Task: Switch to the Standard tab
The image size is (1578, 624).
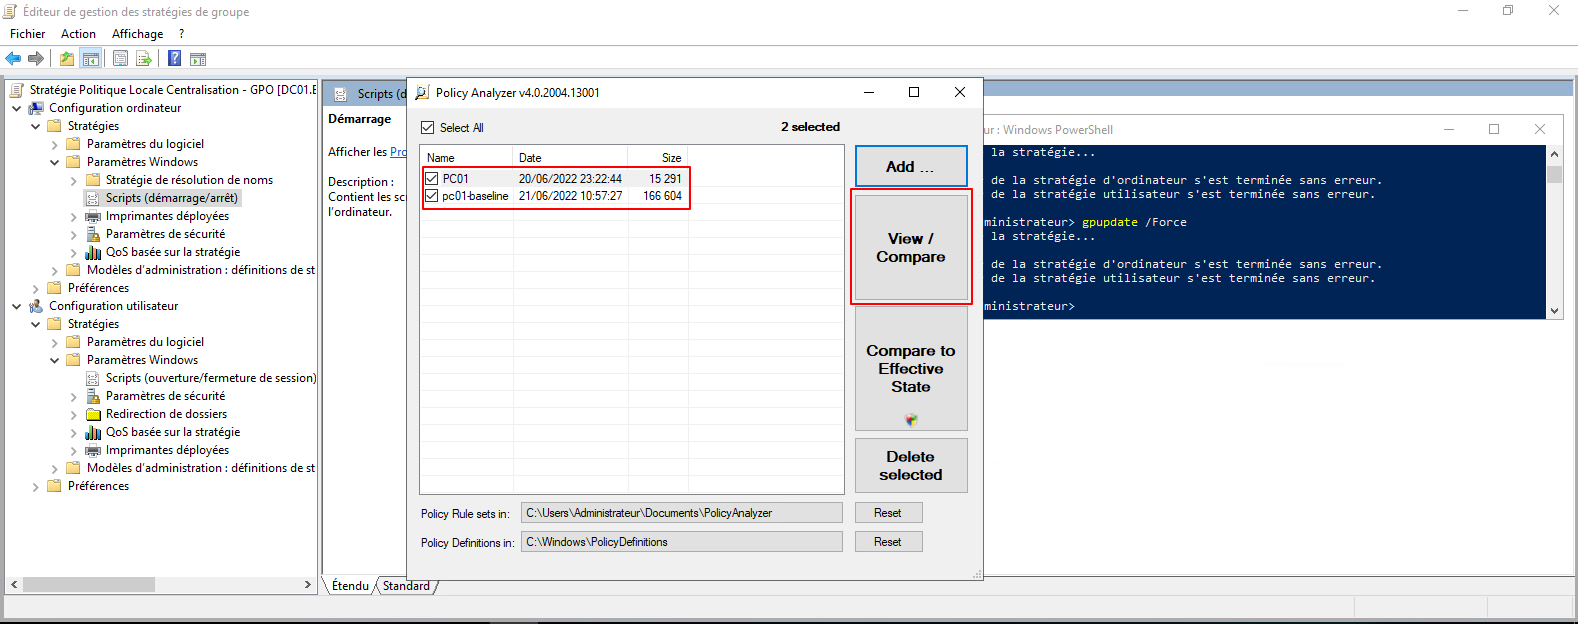Action: click(406, 586)
